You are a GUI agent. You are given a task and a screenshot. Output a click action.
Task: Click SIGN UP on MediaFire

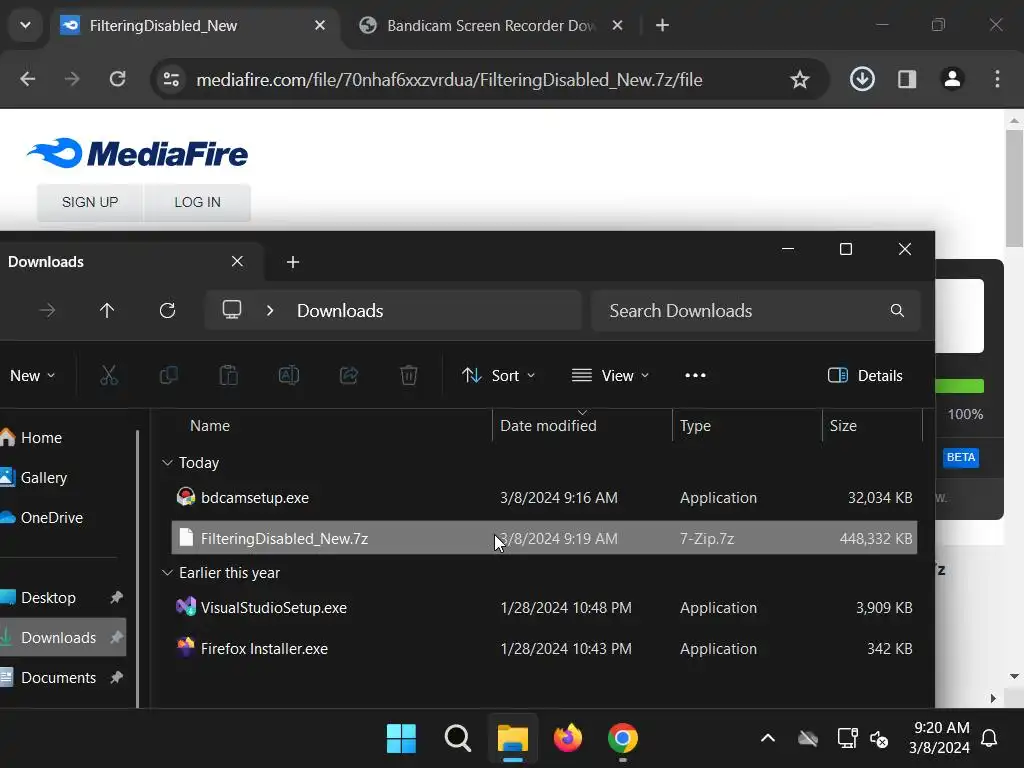tap(90, 202)
